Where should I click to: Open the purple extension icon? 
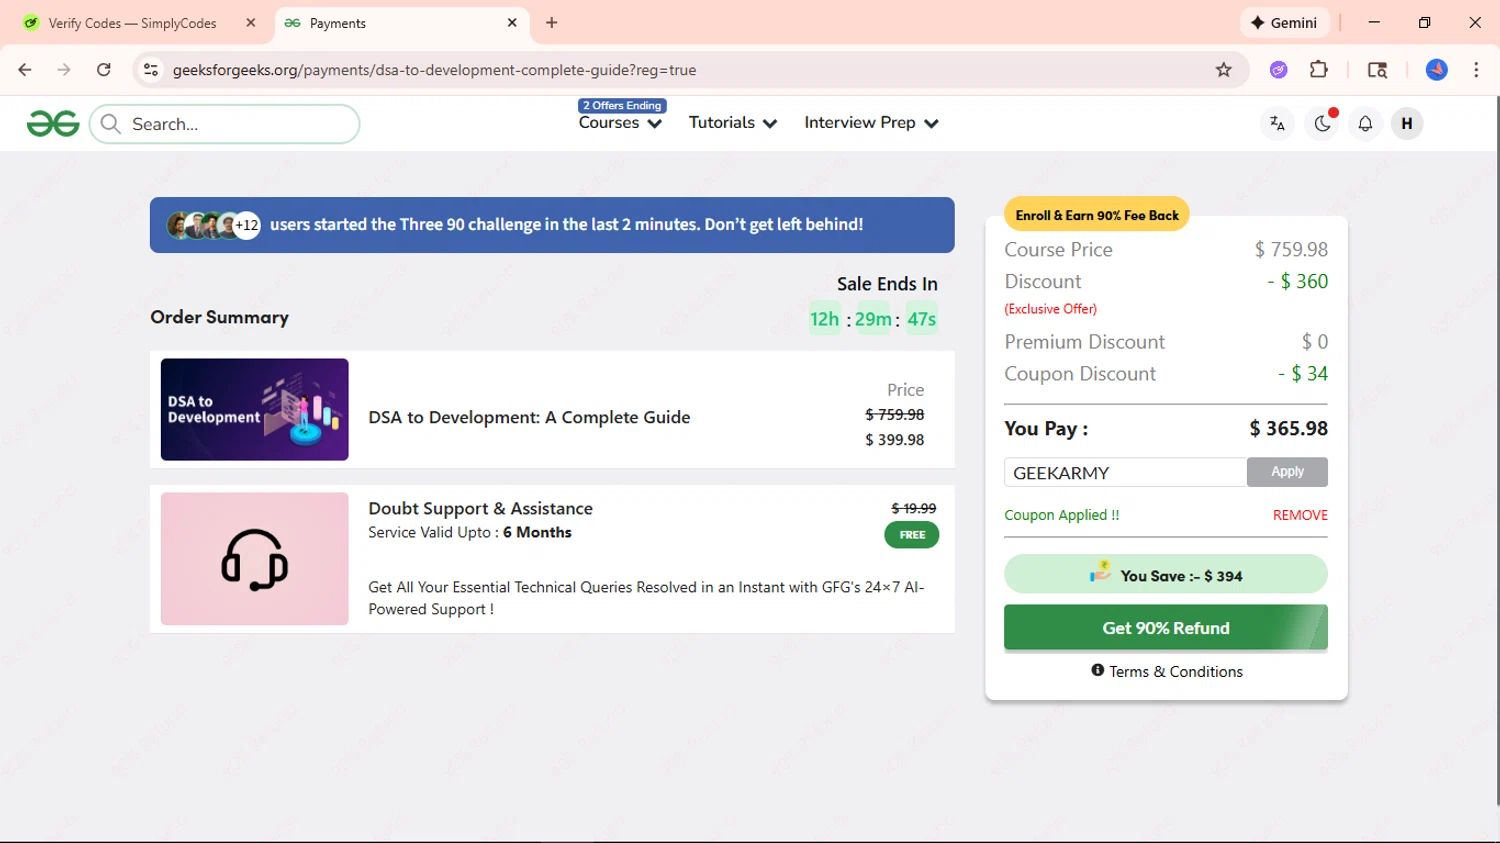click(x=1278, y=70)
